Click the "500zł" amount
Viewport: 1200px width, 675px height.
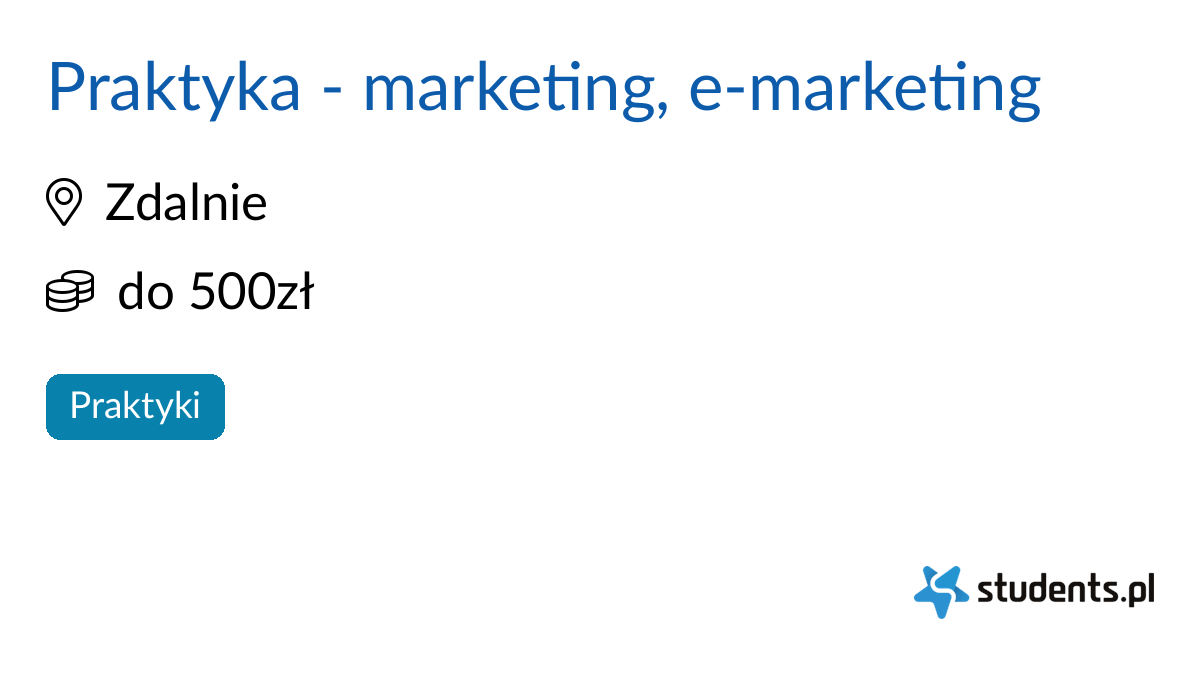point(251,292)
